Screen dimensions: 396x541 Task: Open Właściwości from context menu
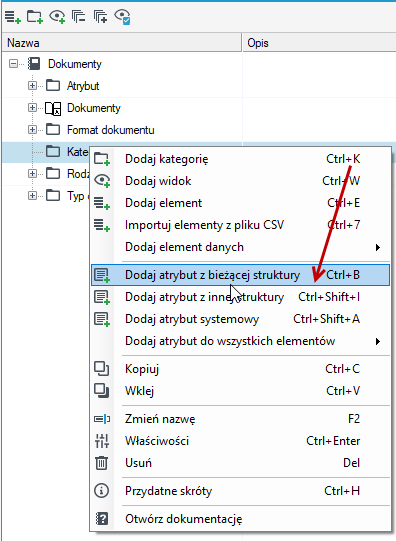240,441
